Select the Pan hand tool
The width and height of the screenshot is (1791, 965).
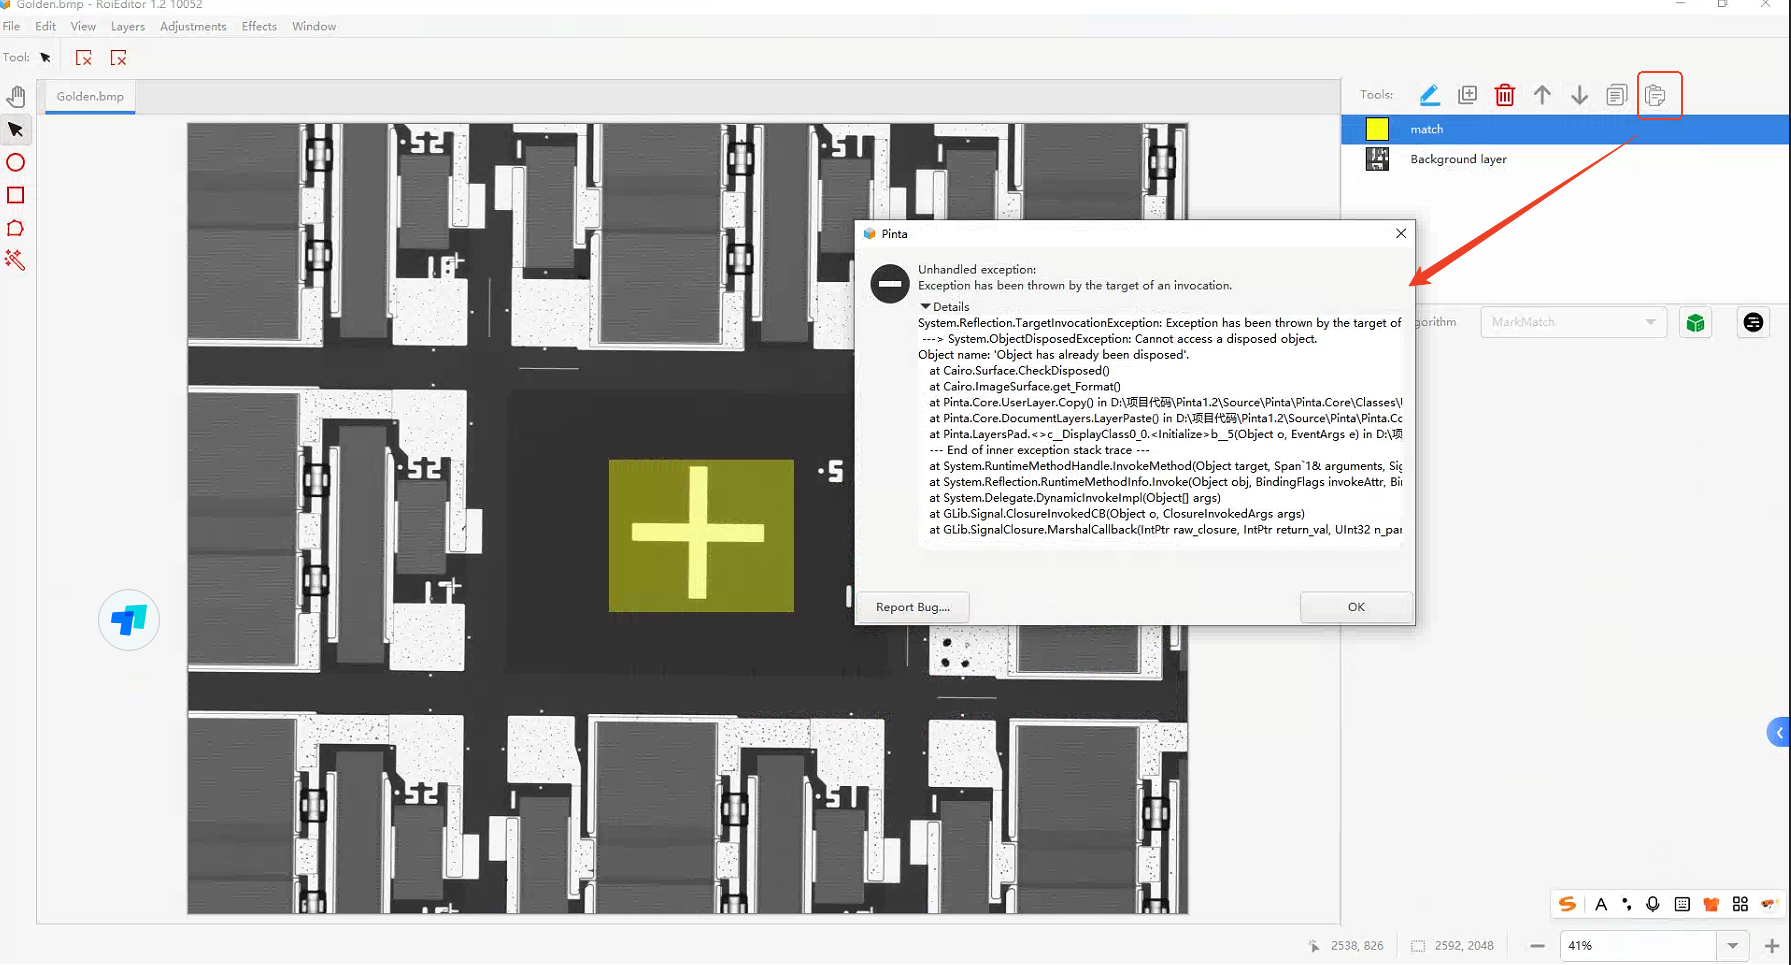(16, 97)
